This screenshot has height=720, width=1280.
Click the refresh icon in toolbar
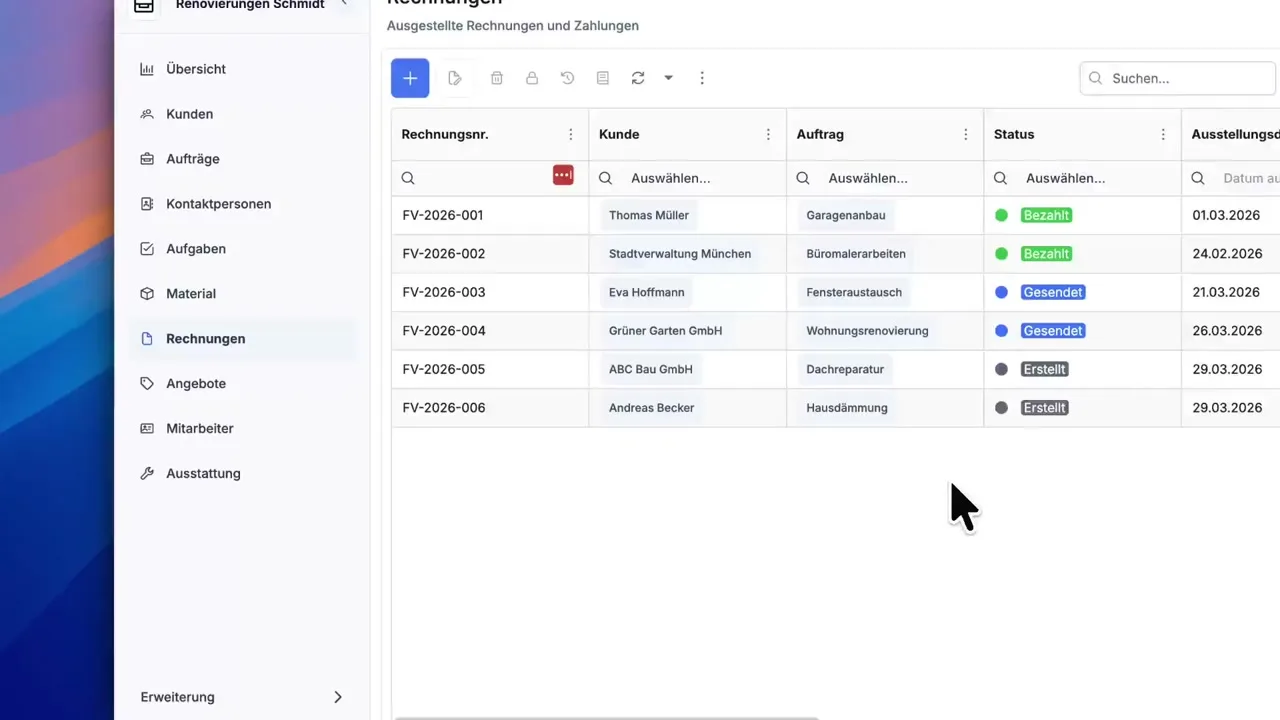[x=638, y=78]
